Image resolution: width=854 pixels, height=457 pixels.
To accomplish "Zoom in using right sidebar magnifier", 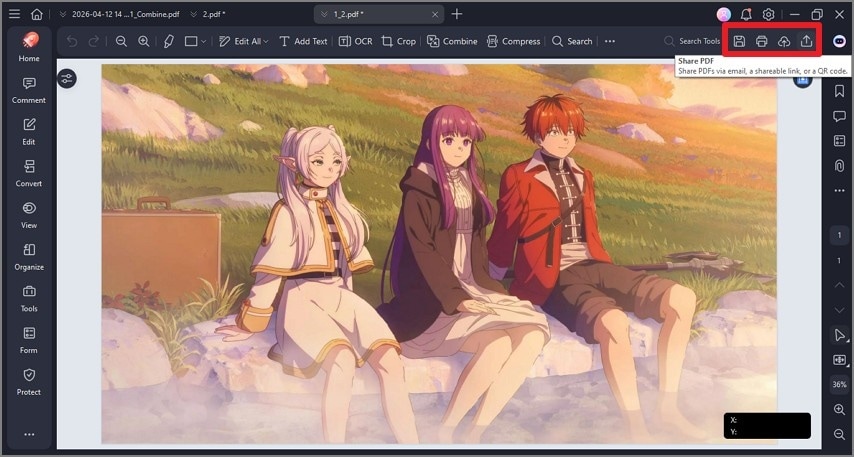I will pyautogui.click(x=839, y=410).
